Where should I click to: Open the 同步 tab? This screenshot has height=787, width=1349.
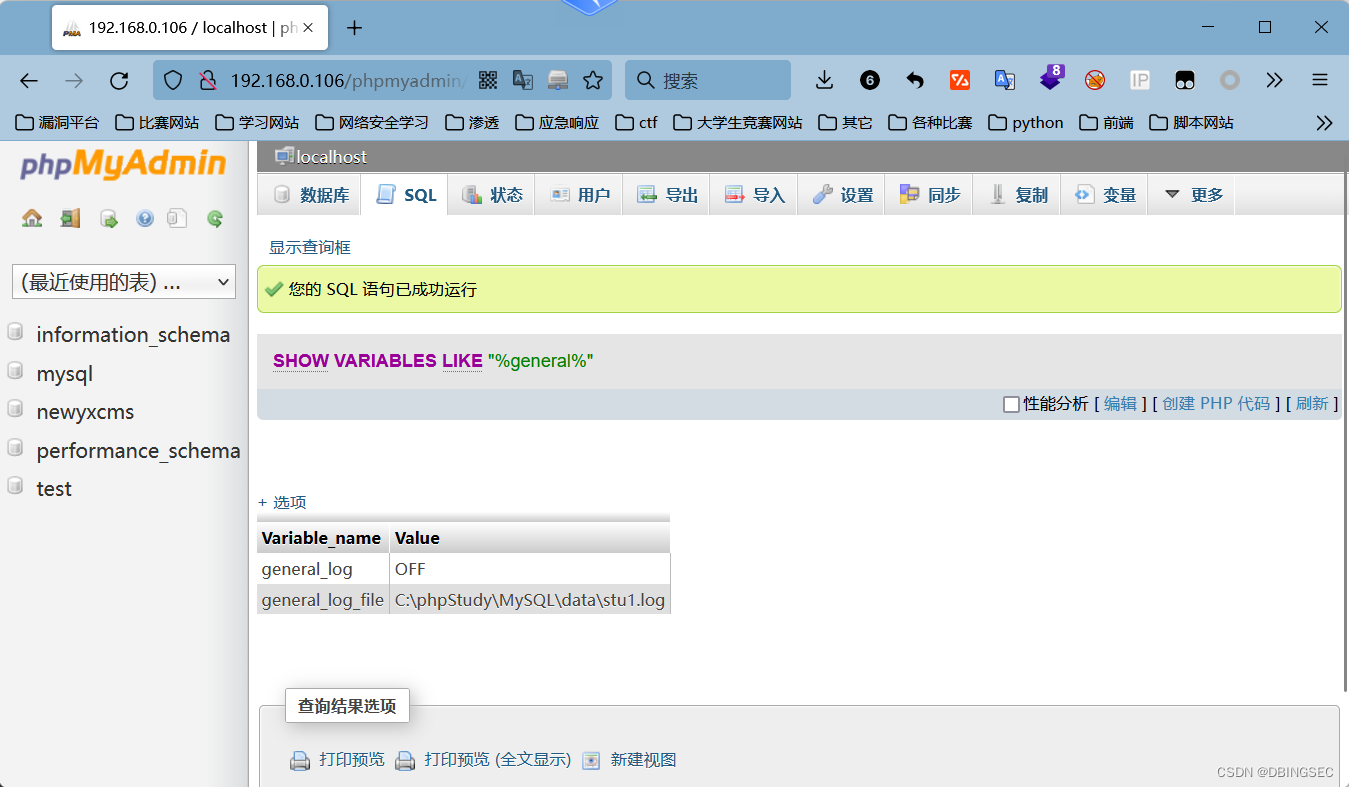pyautogui.click(x=929, y=195)
